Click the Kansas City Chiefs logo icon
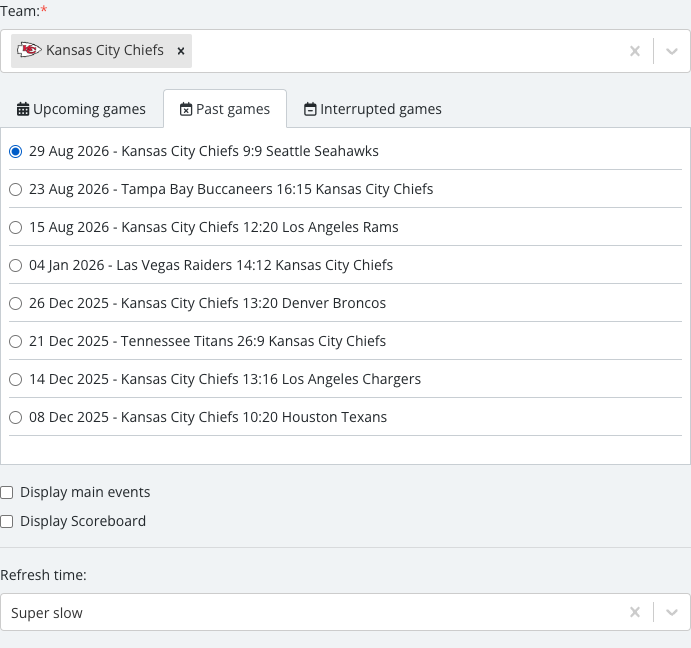This screenshot has width=691, height=648. click(29, 50)
